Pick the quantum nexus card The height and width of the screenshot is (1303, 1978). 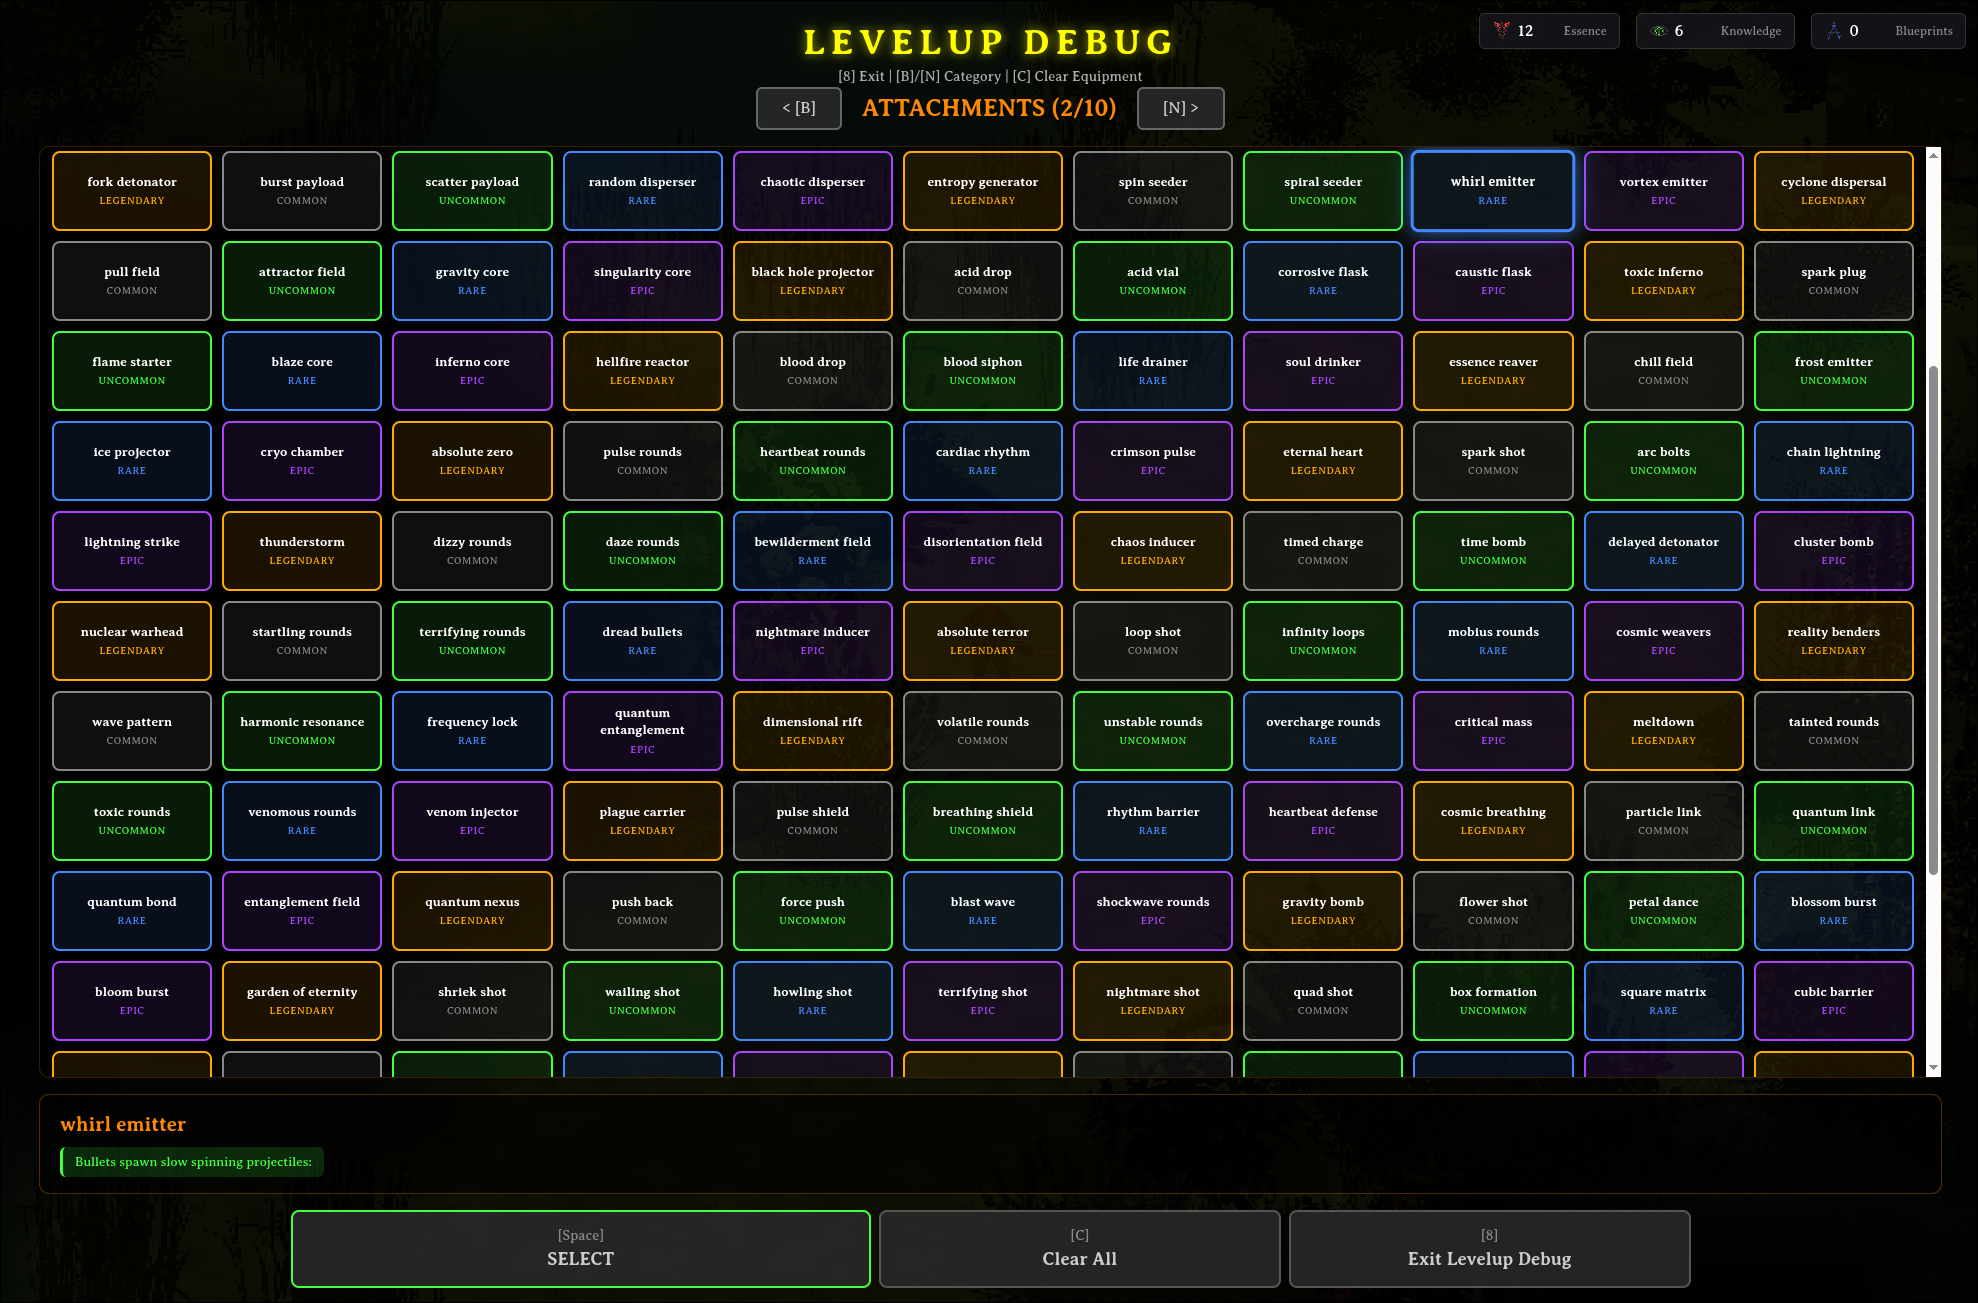[x=472, y=911]
